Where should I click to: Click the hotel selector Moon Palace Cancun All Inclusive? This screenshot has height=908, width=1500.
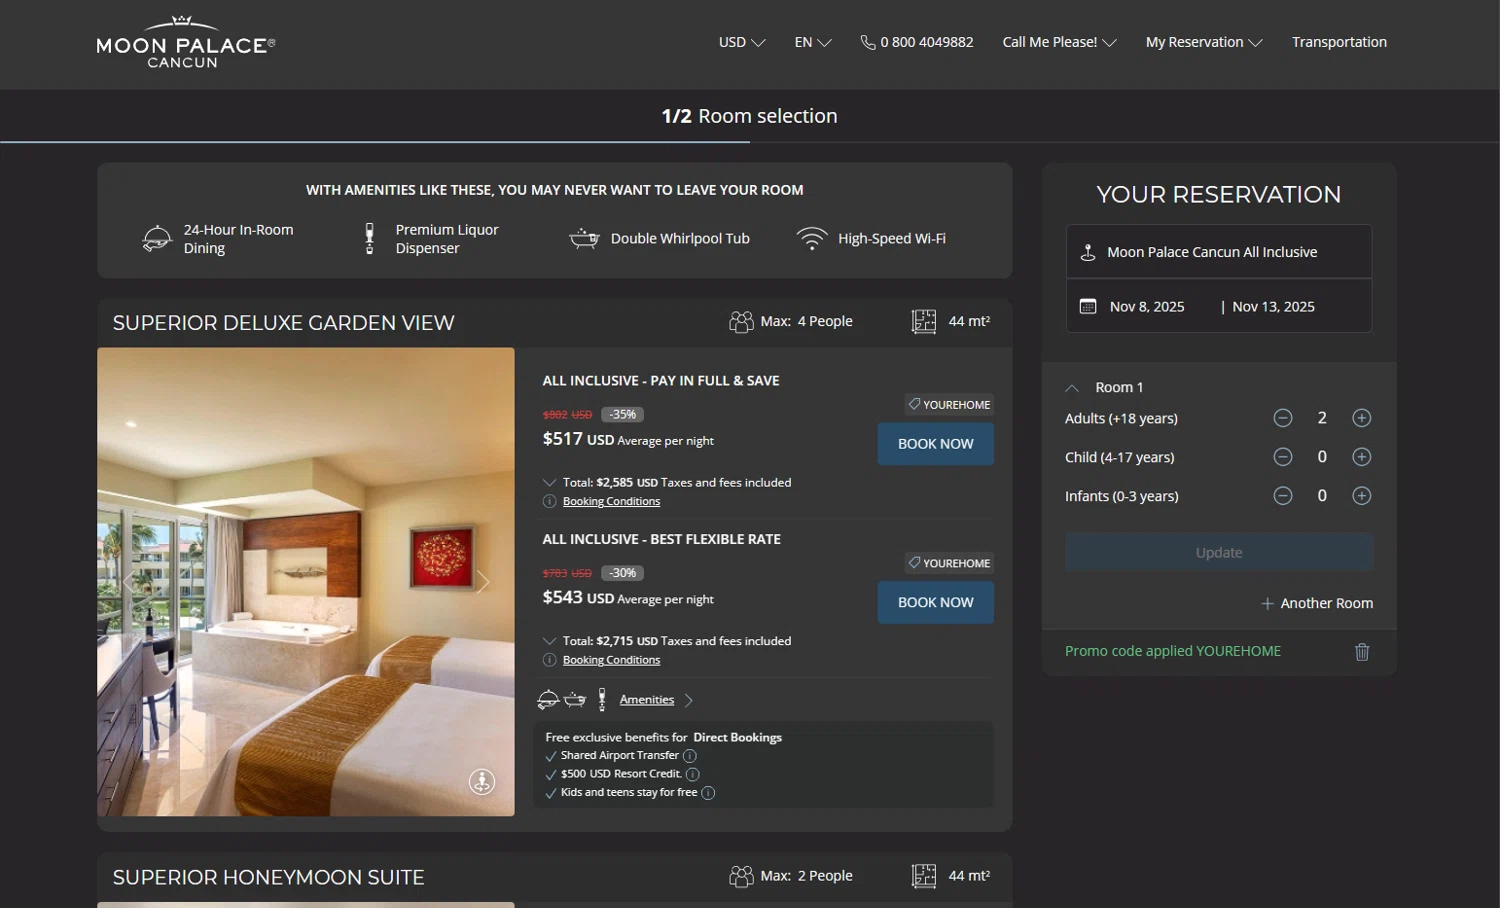tap(1219, 252)
